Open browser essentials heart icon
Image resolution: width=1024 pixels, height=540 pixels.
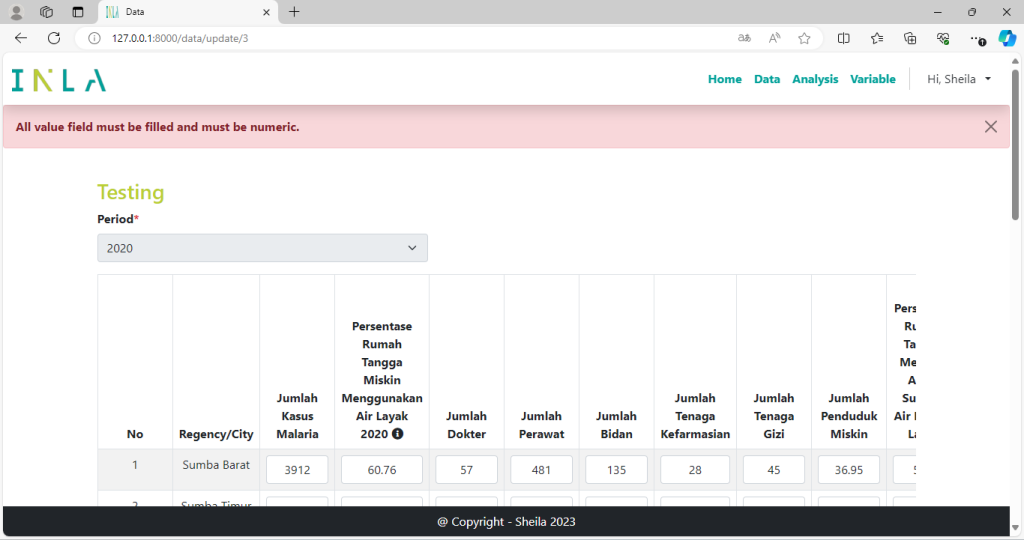(943, 38)
